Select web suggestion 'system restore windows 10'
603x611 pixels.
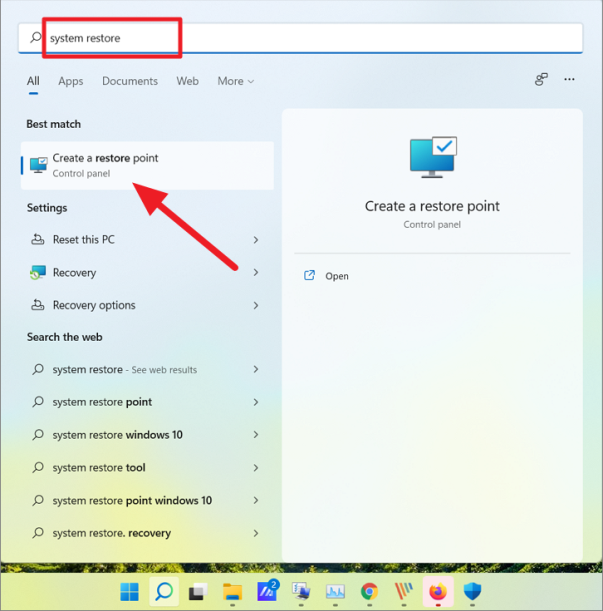pos(147,434)
